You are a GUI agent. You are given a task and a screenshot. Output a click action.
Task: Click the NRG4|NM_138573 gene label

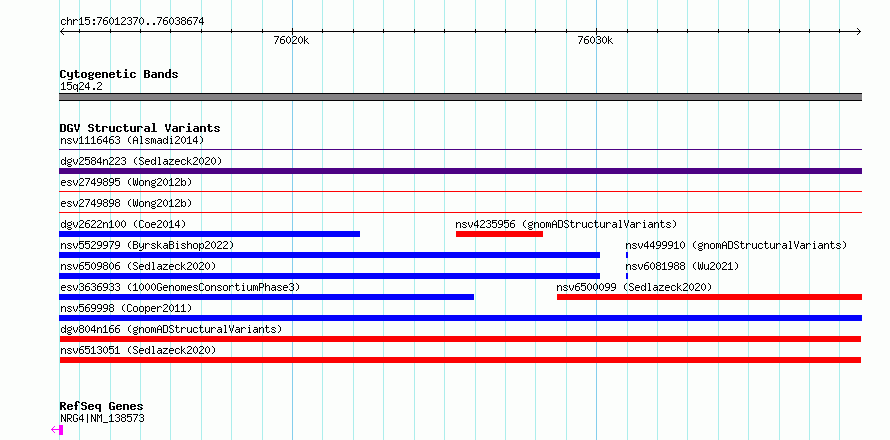(x=102, y=418)
